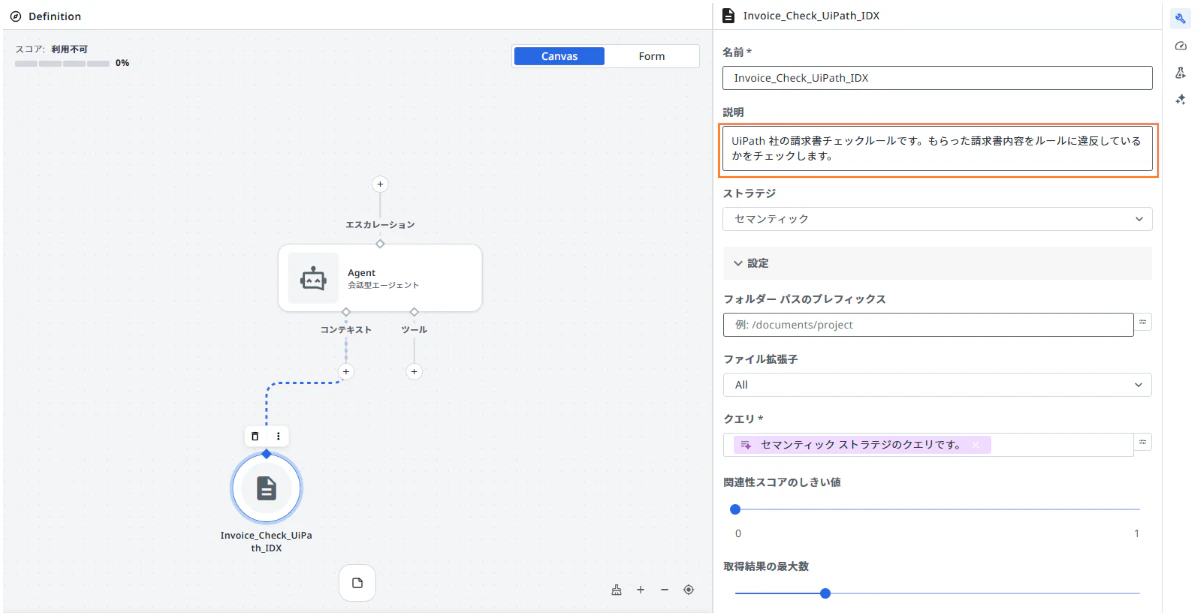
Task: Select the Invoice_Check_UiPath_IDX document node
Action: click(266, 488)
